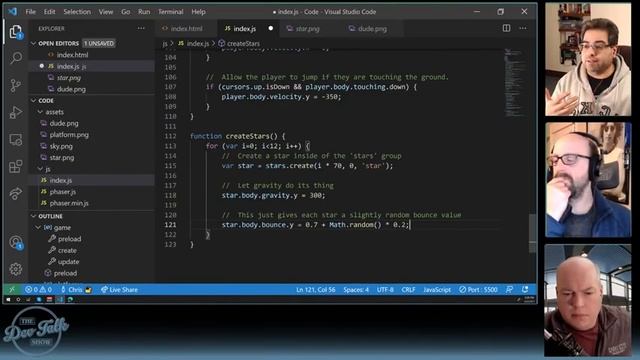Open the Remote Explorer icon
640x360 pixels.
[x=16, y=140]
